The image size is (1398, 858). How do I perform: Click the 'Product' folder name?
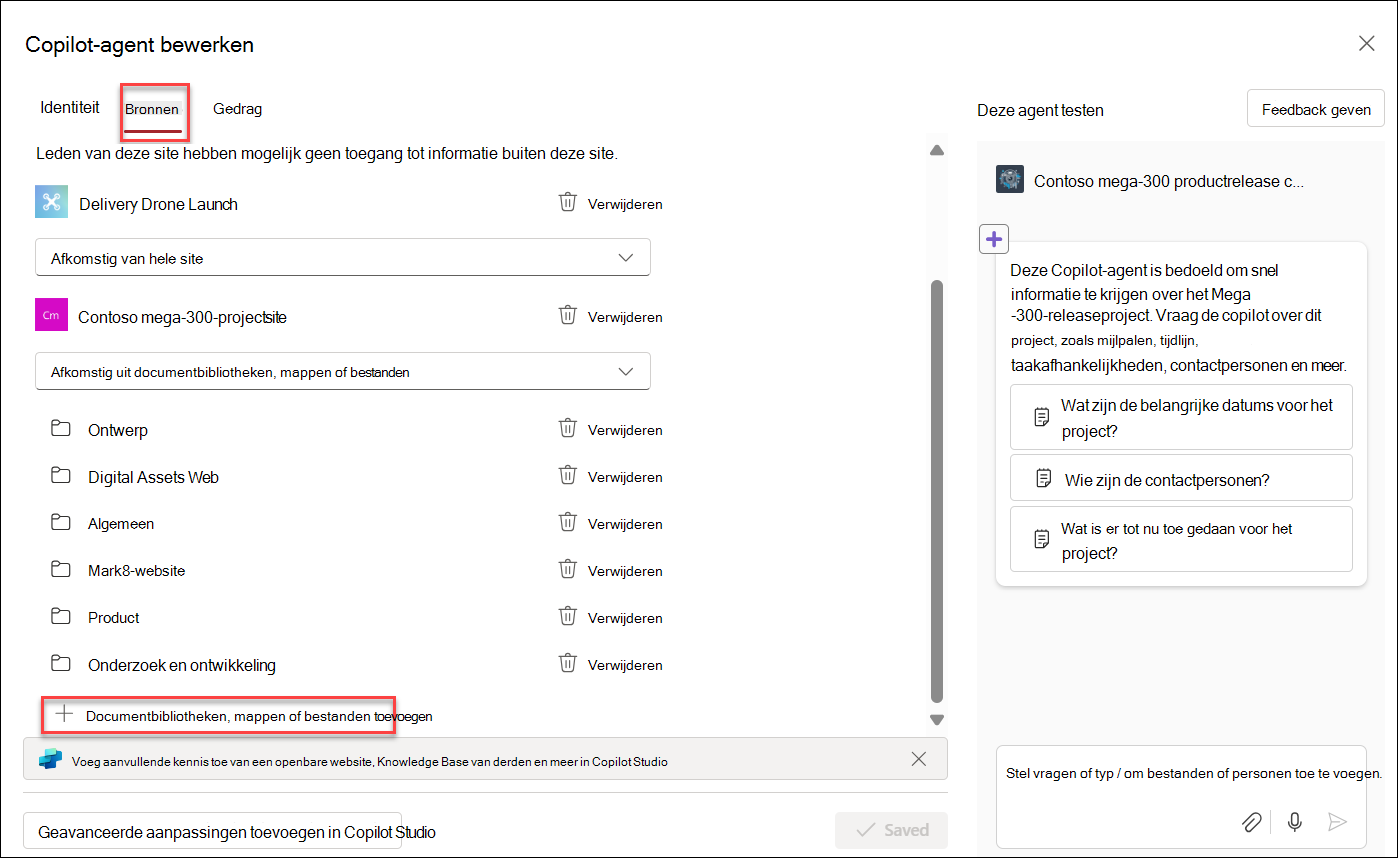[x=114, y=617]
